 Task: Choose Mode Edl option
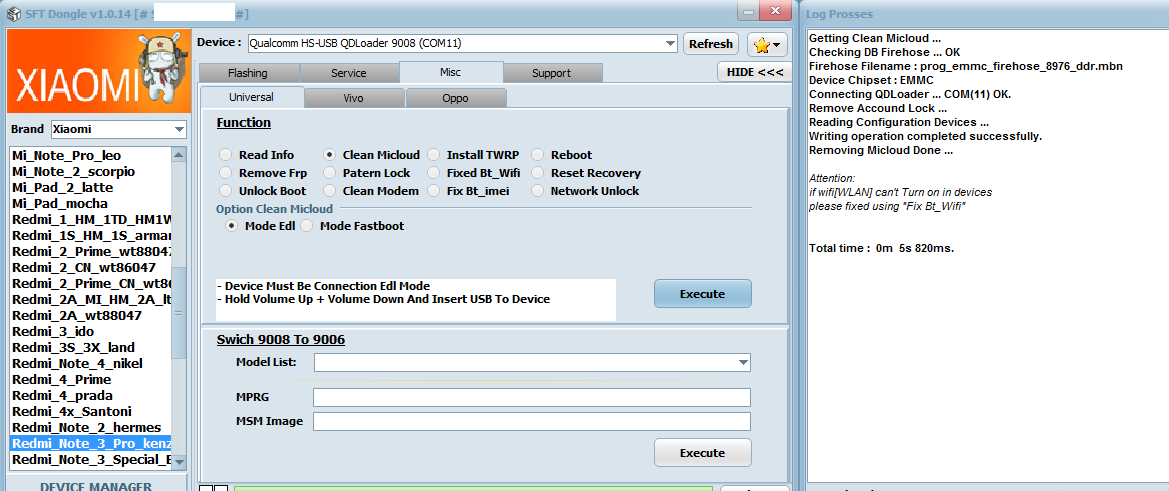tap(231, 226)
